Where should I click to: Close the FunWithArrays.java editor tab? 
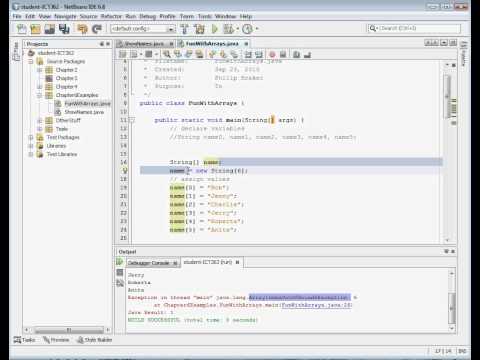(x=246, y=44)
